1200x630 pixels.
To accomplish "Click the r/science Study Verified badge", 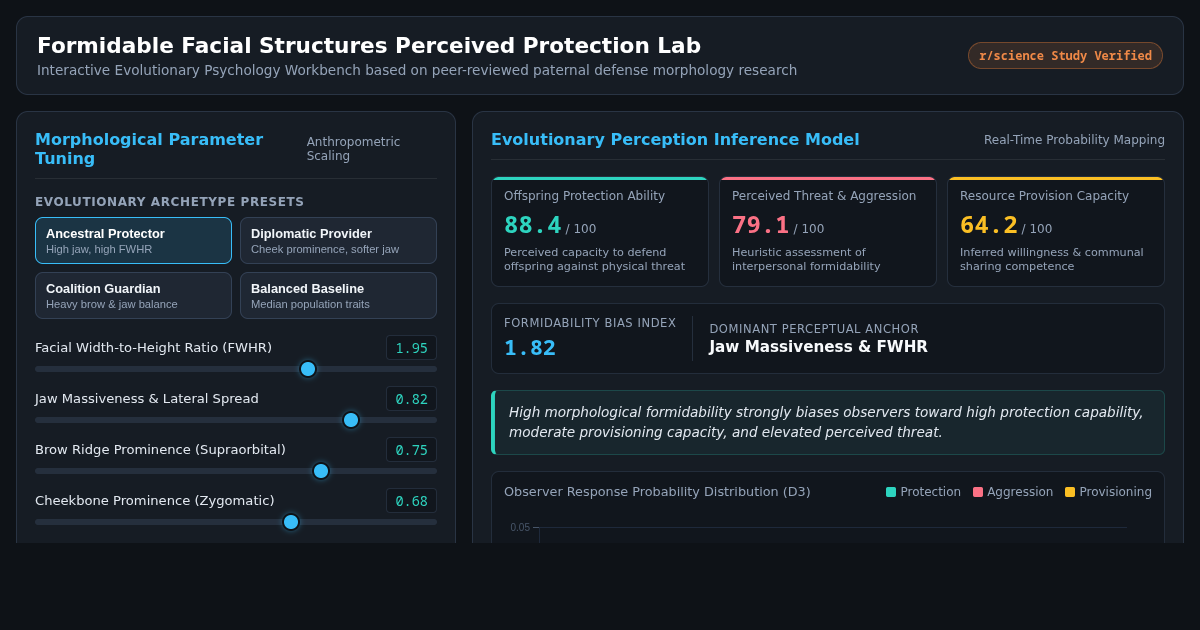I will [x=1065, y=56].
